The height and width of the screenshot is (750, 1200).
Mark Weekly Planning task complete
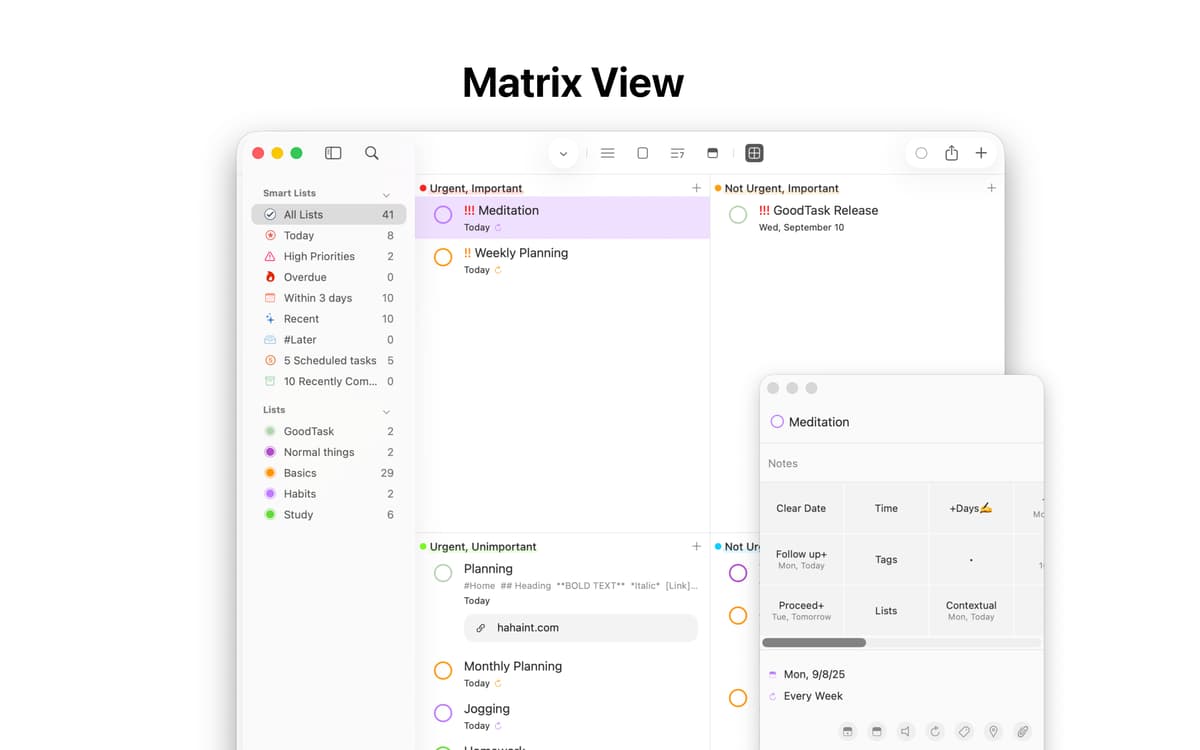point(443,257)
